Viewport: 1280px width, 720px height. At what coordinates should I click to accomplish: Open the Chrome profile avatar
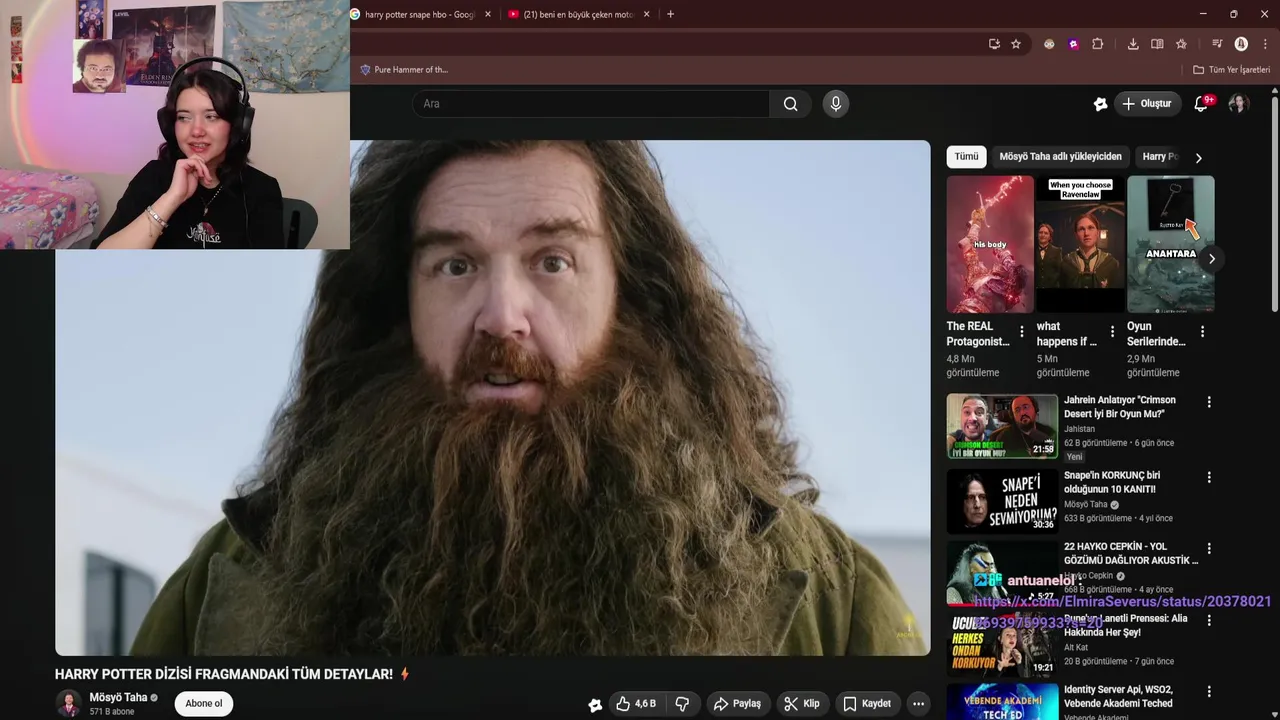tap(1241, 44)
